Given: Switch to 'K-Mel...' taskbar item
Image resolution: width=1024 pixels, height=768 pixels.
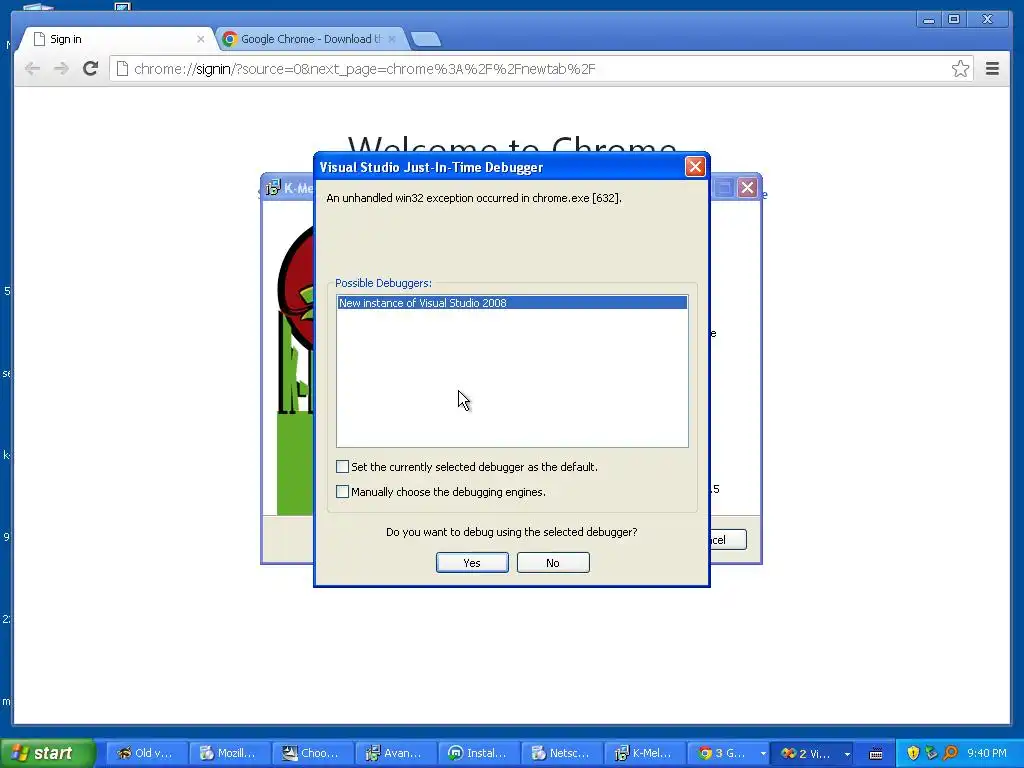Looking at the screenshot, I should click(646, 753).
